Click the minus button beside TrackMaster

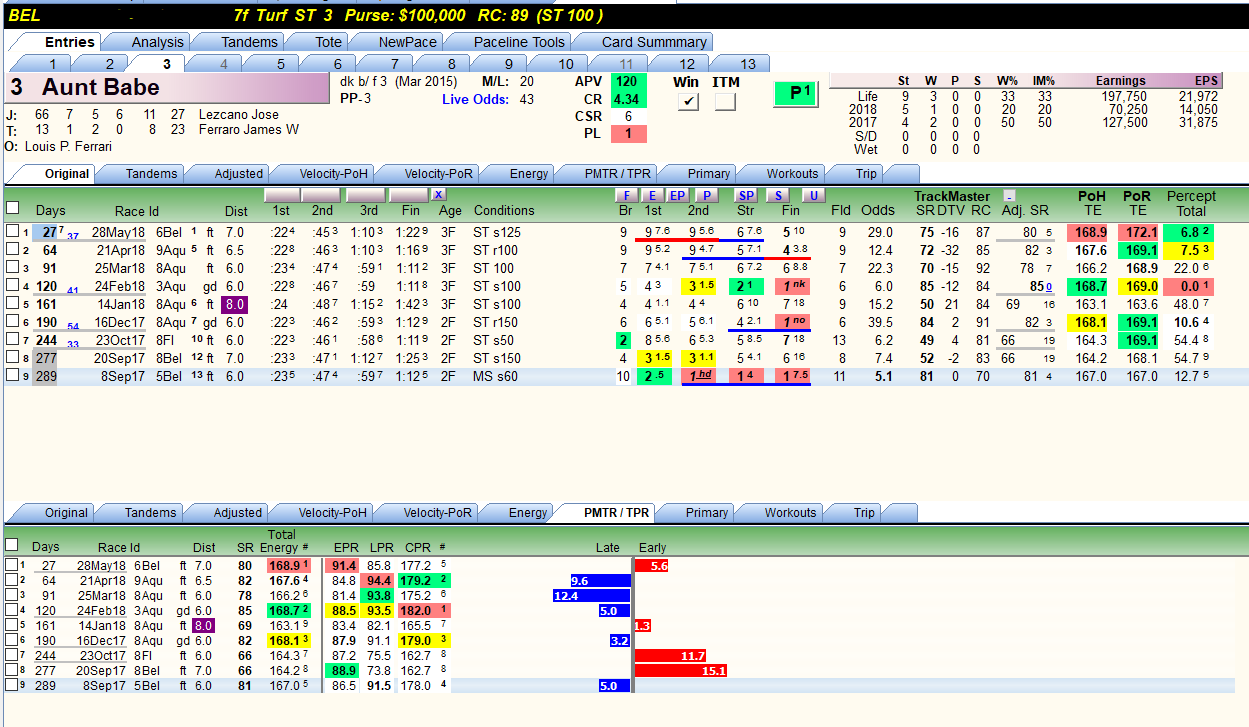point(1009,195)
